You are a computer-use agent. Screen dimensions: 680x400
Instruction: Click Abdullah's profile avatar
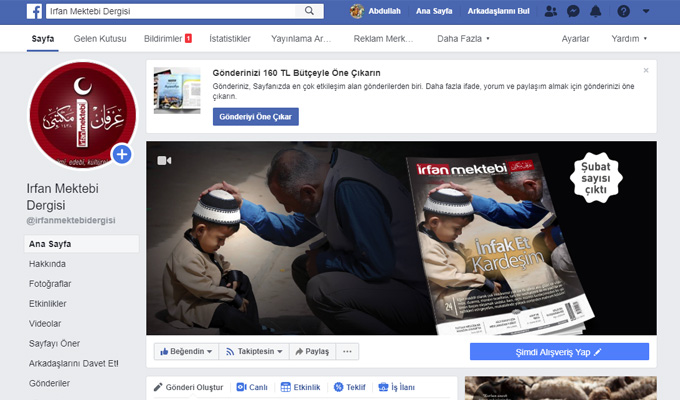coord(357,11)
